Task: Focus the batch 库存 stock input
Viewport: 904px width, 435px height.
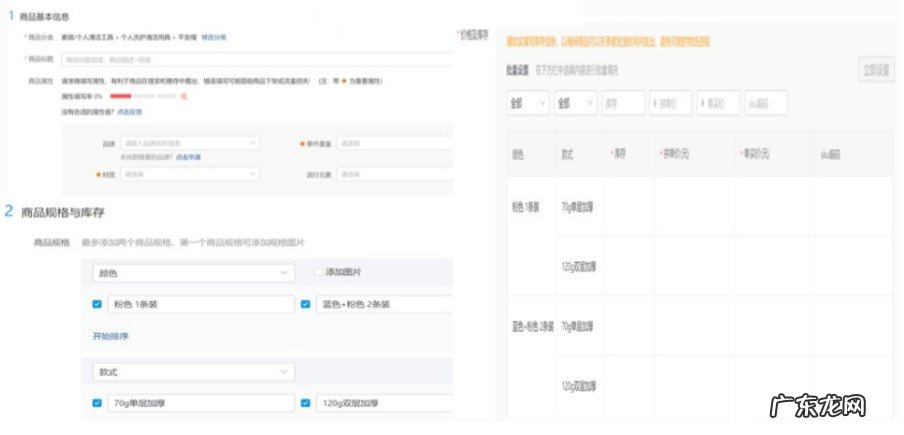Action: tap(623, 103)
